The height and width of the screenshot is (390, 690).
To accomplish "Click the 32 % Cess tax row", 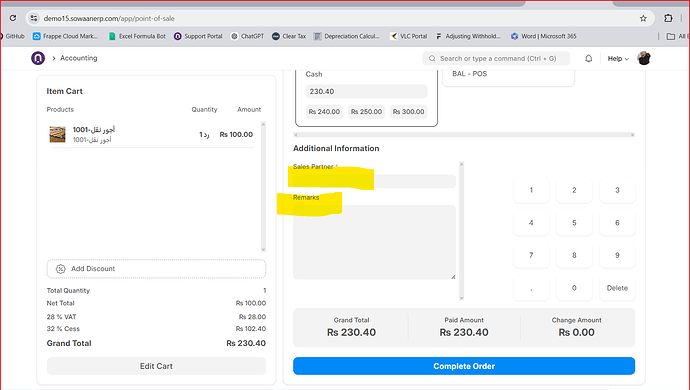I will [x=156, y=329].
